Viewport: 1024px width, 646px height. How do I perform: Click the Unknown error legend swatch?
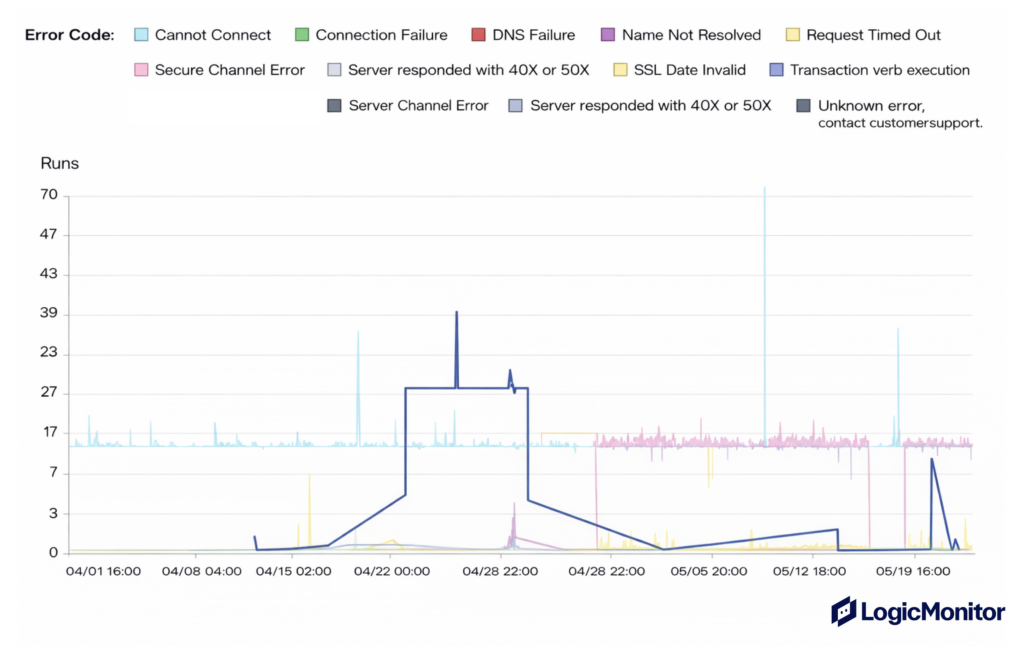pyautogui.click(x=804, y=105)
